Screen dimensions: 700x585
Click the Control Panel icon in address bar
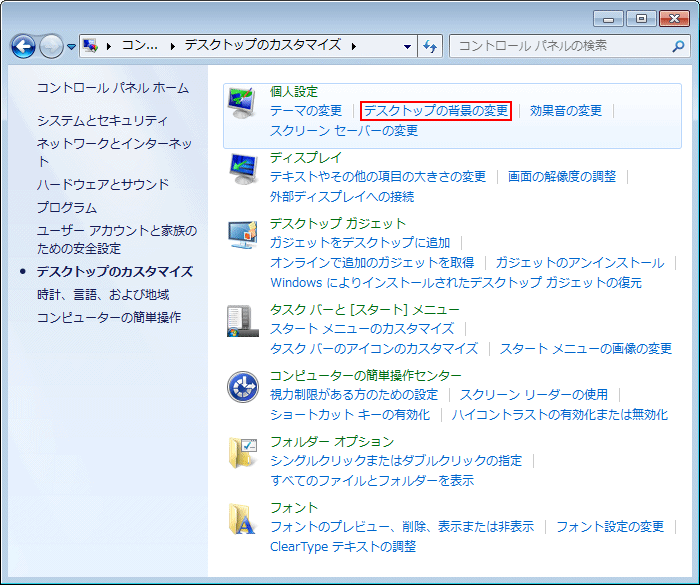91,46
